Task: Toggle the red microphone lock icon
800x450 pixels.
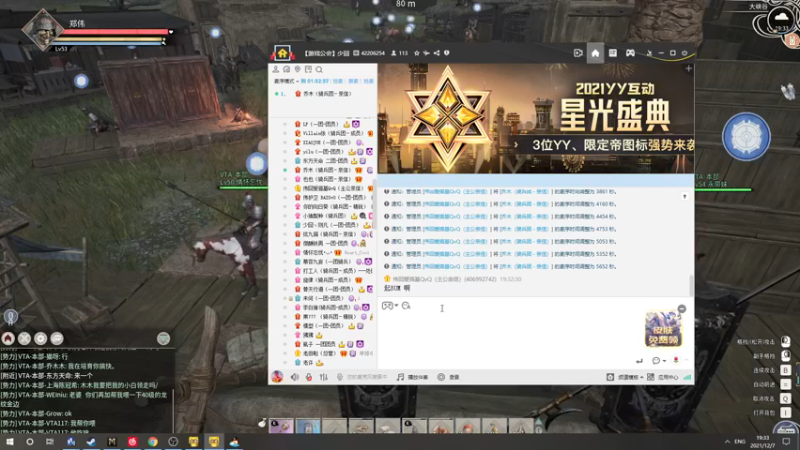Action: coord(309,377)
